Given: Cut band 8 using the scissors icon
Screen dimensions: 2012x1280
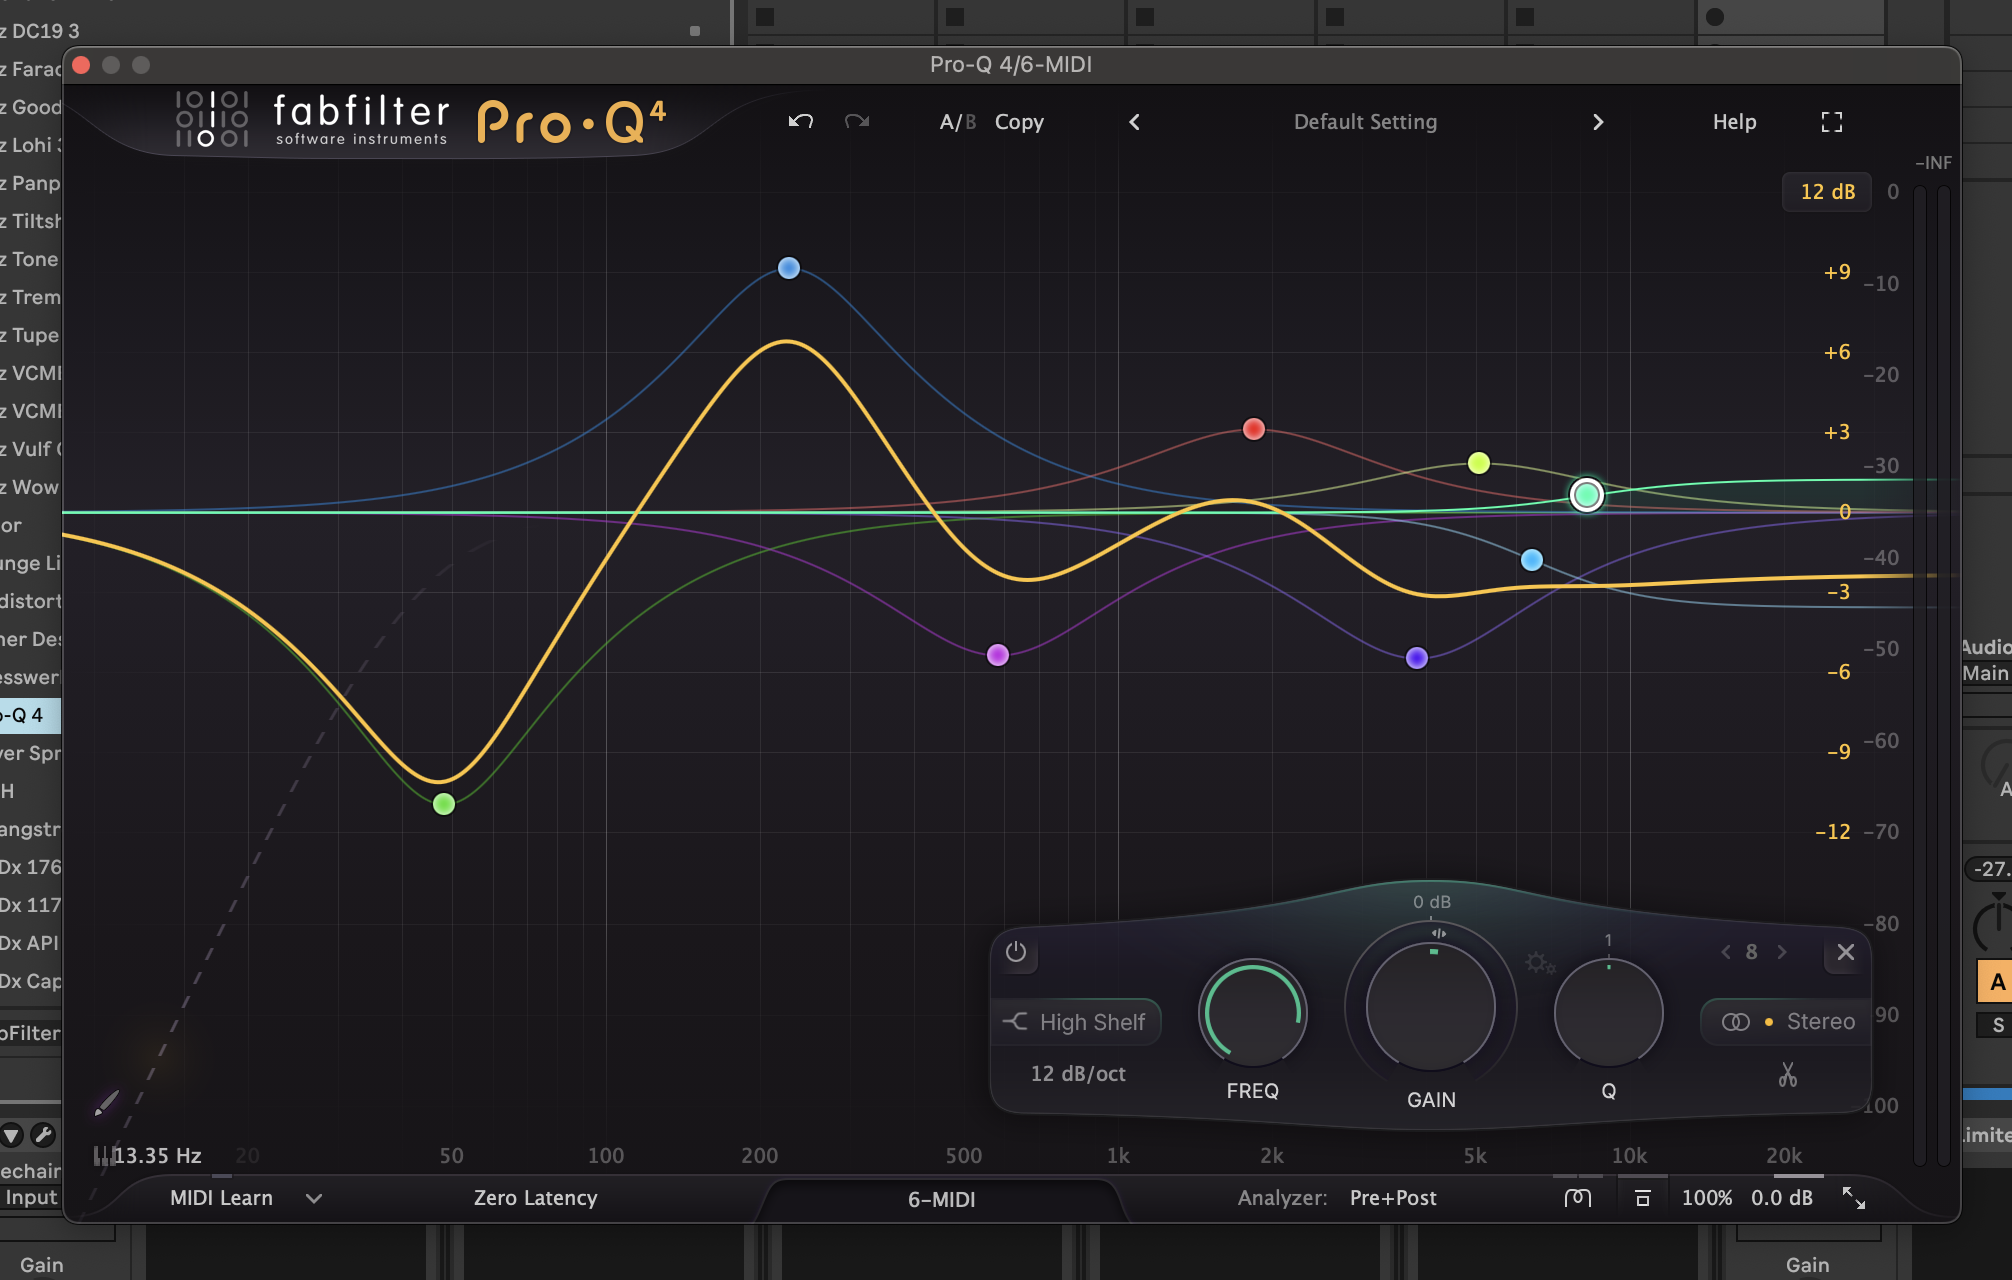Looking at the screenshot, I should coord(1788,1075).
